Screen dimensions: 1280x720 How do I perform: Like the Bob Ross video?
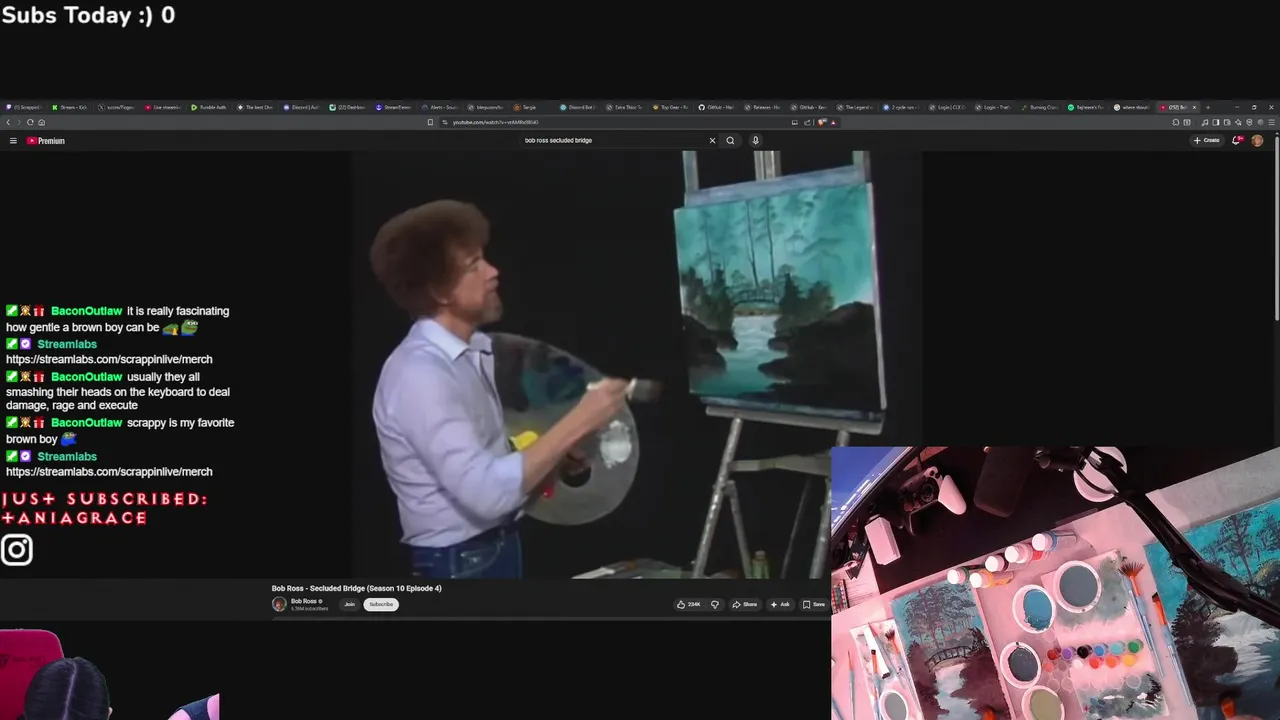(x=688, y=604)
